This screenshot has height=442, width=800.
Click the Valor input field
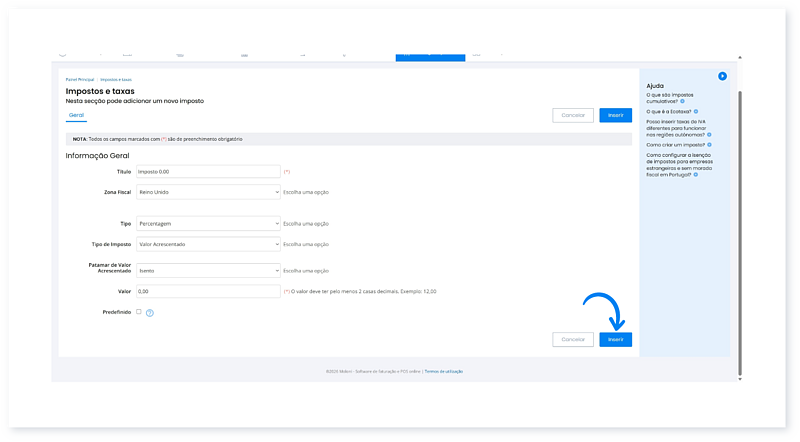tap(208, 291)
